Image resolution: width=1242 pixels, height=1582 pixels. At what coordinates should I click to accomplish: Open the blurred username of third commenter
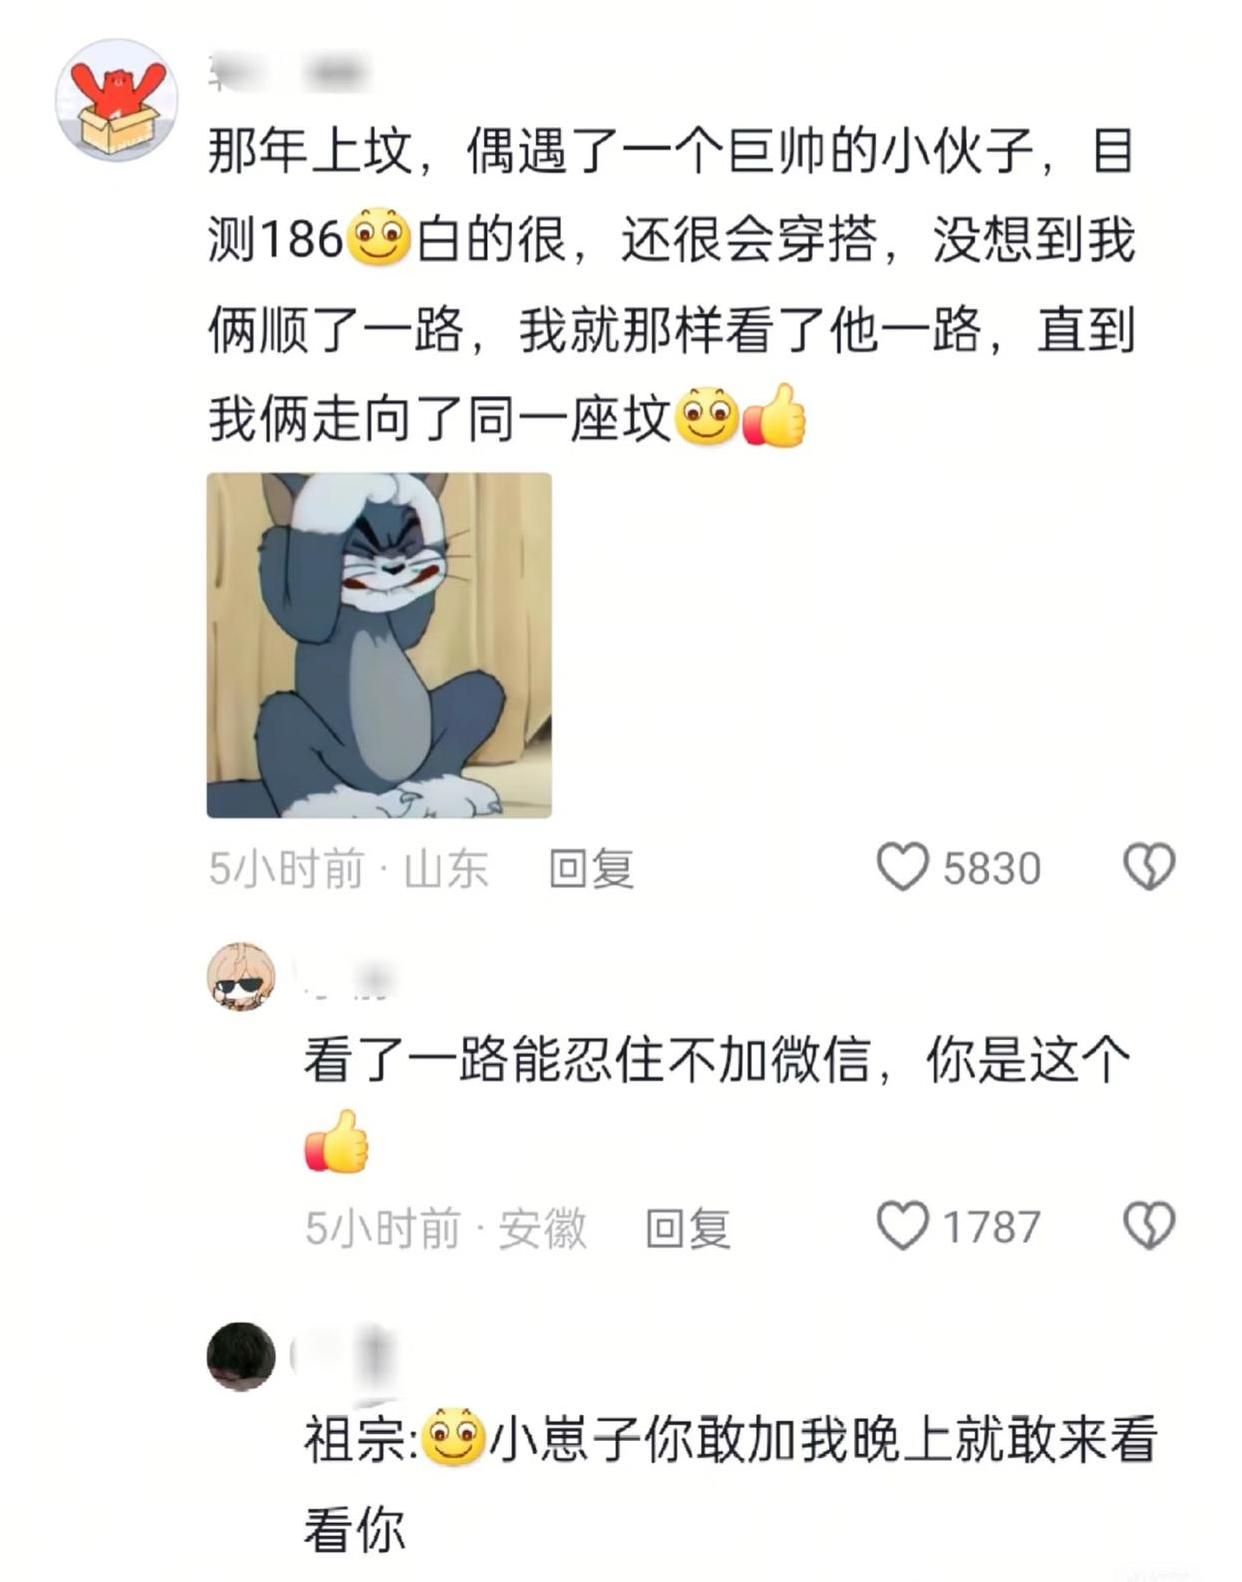pyautogui.click(x=345, y=1356)
